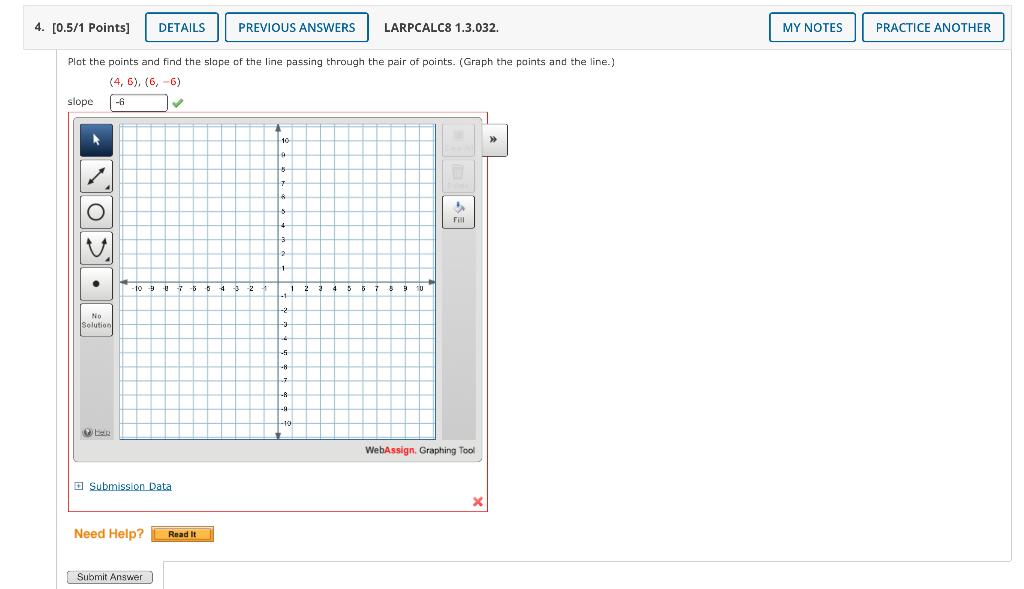Viewport: 1024px width, 589px height.
Task: Switch to PREVIOUS ANSWERS
Action: (296, 27)
